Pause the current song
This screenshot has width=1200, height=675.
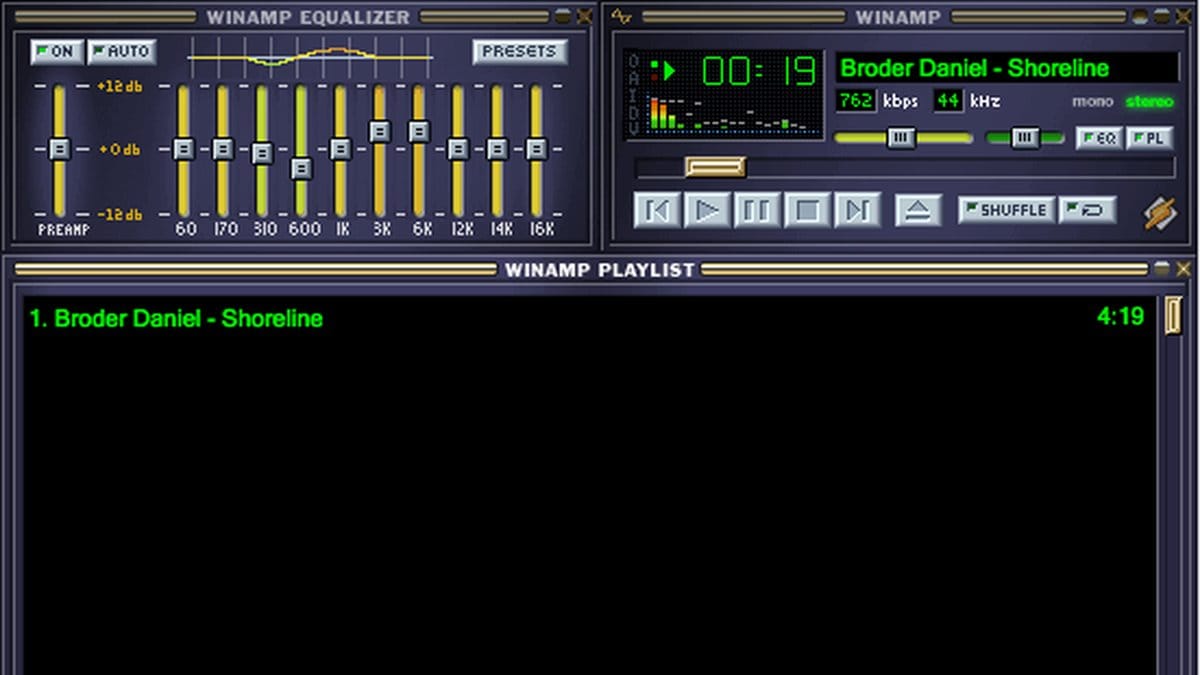pos(757,211)
